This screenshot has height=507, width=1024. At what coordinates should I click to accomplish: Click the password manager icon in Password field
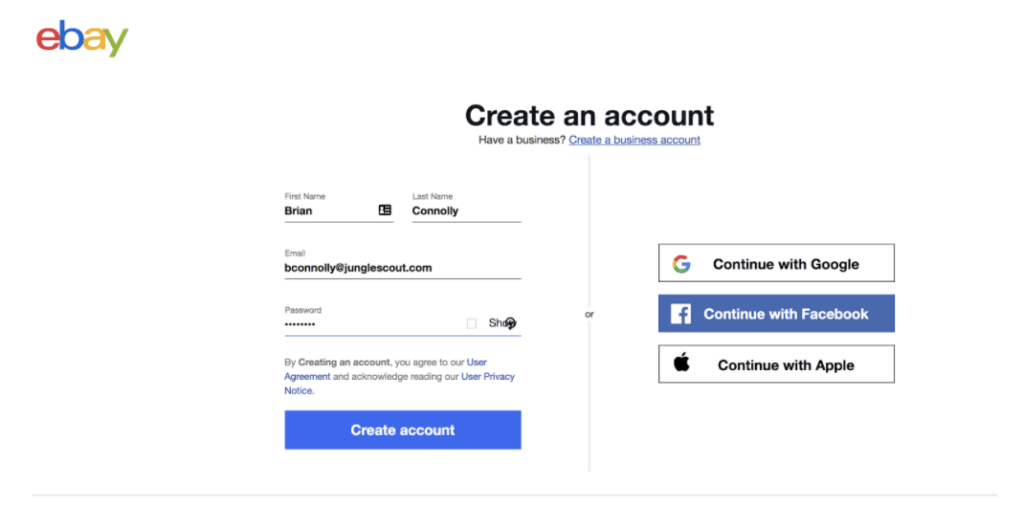[x=510, y=323]
